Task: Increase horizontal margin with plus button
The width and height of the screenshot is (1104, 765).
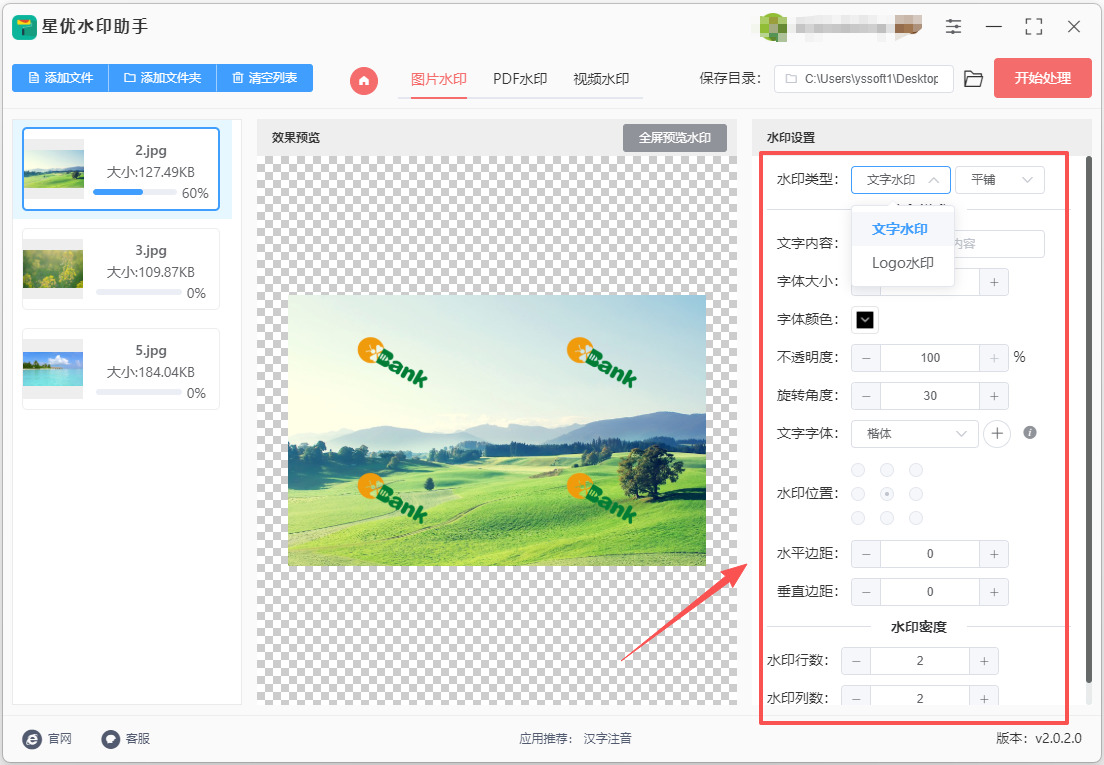Action: point(993,554)
